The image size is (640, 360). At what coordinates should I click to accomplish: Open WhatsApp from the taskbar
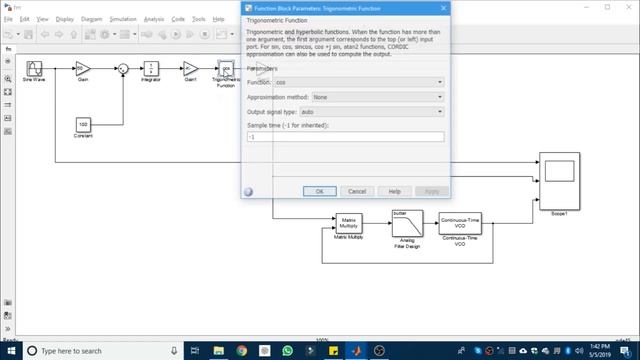287,351
